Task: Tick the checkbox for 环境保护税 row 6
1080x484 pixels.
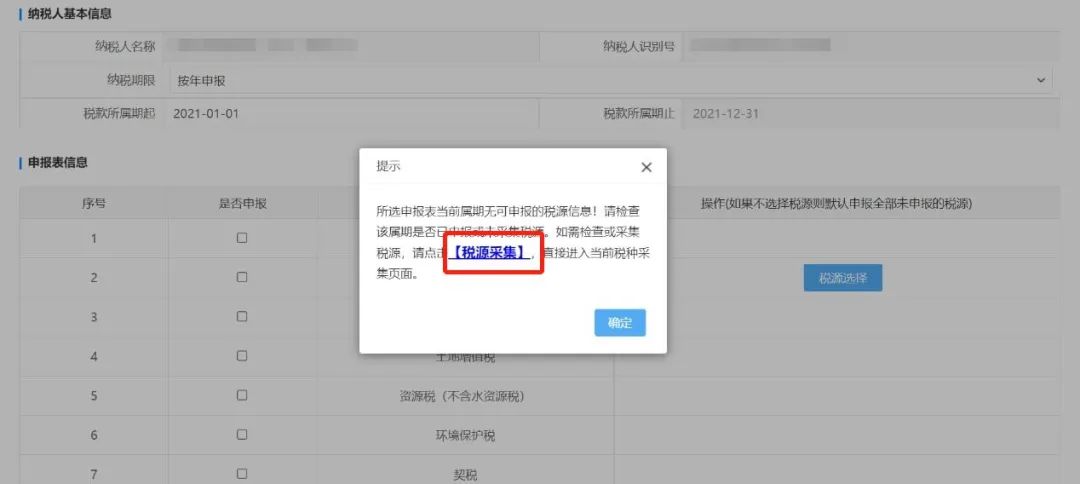Action: point(242,435)
